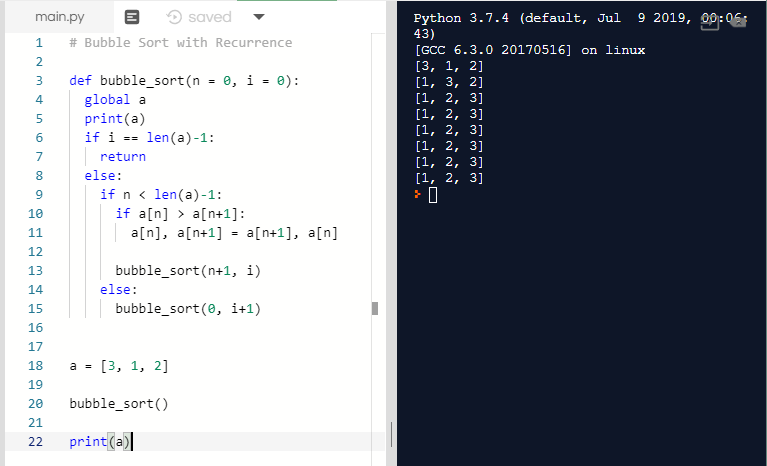Click the orange console prompt arrow
The height and width of the screenshot is (466, 767).
(417, 194)
